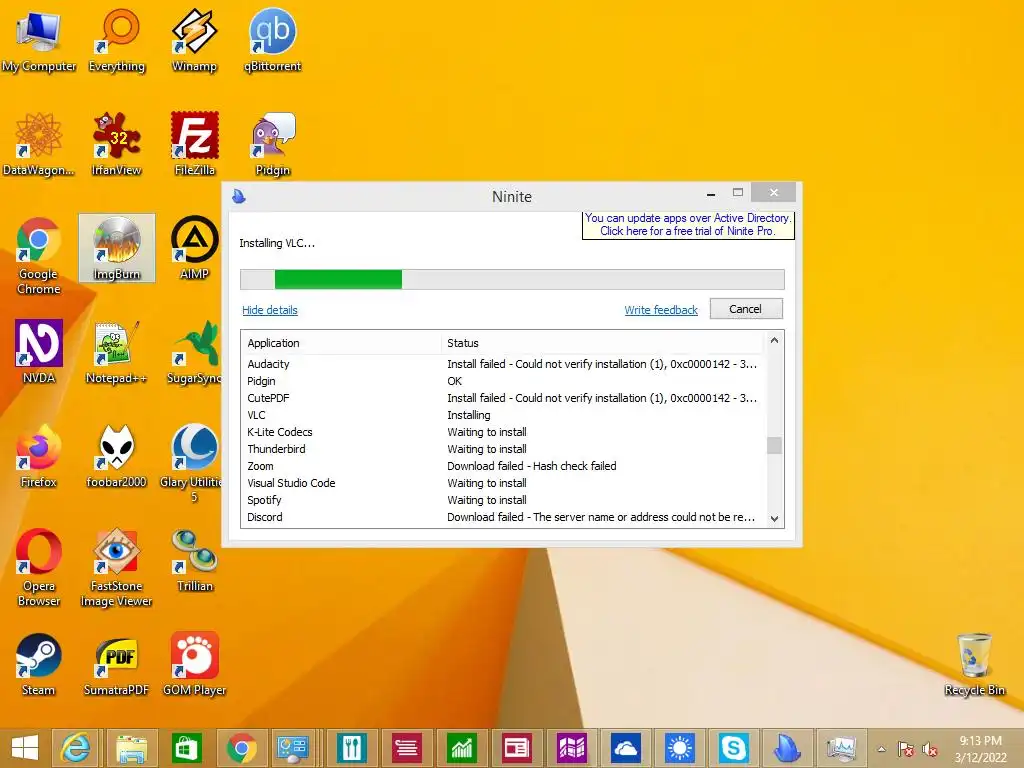Viewport: 1024px width, 768px height.
Task: Open the clock showing 9:13 PM
Action: tap(980, 749)
